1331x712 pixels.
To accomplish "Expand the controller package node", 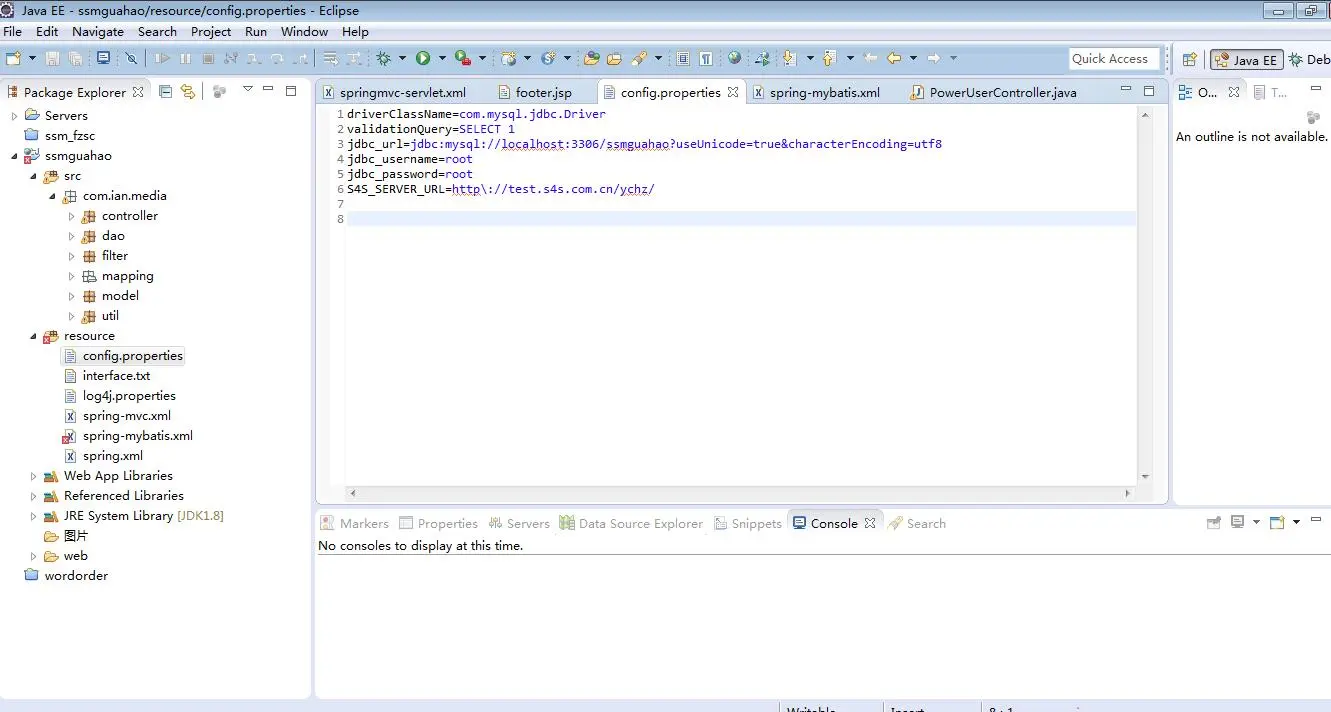I will pos(71,216).
